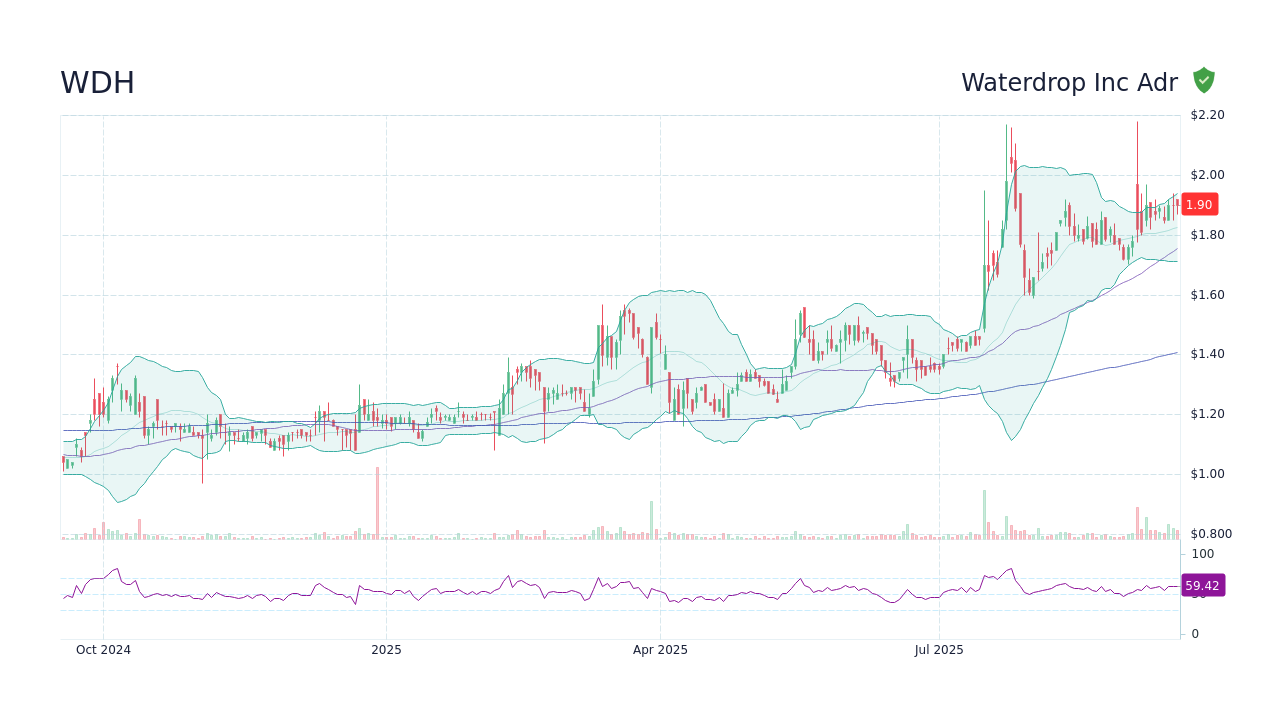The image size is (1280, 720).
Task: Expand the Oct 2024 date axis label
Action: coord(103,649)
